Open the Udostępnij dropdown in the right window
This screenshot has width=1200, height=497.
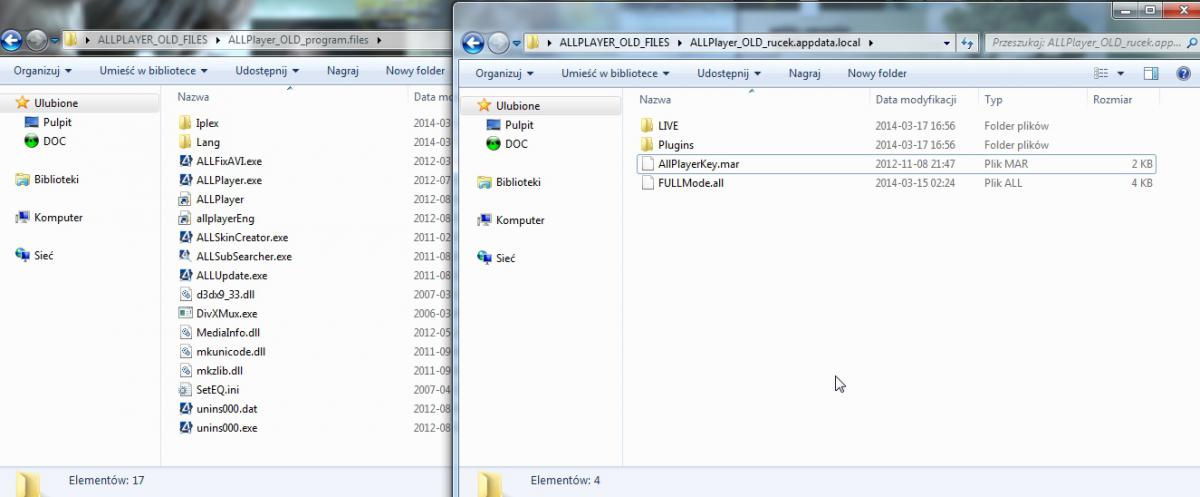point(730,74)
